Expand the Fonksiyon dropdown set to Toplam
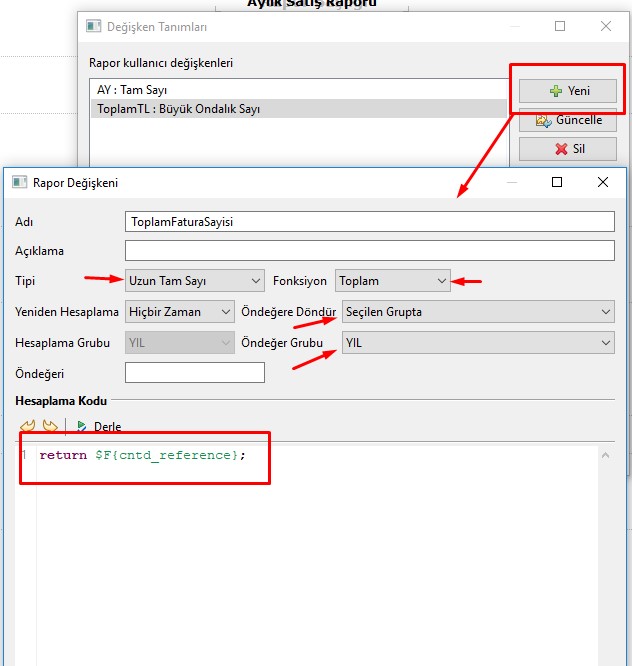The image size is (632, 666). [x=393, y=281]
